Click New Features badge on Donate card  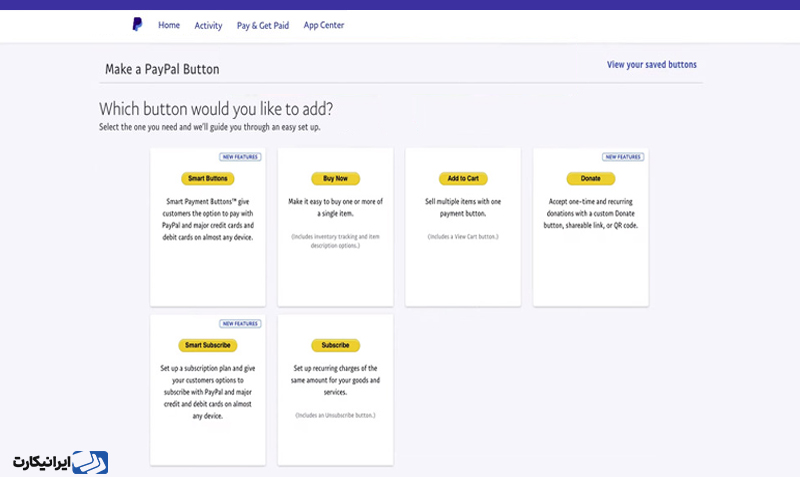(x=623, y=157)
